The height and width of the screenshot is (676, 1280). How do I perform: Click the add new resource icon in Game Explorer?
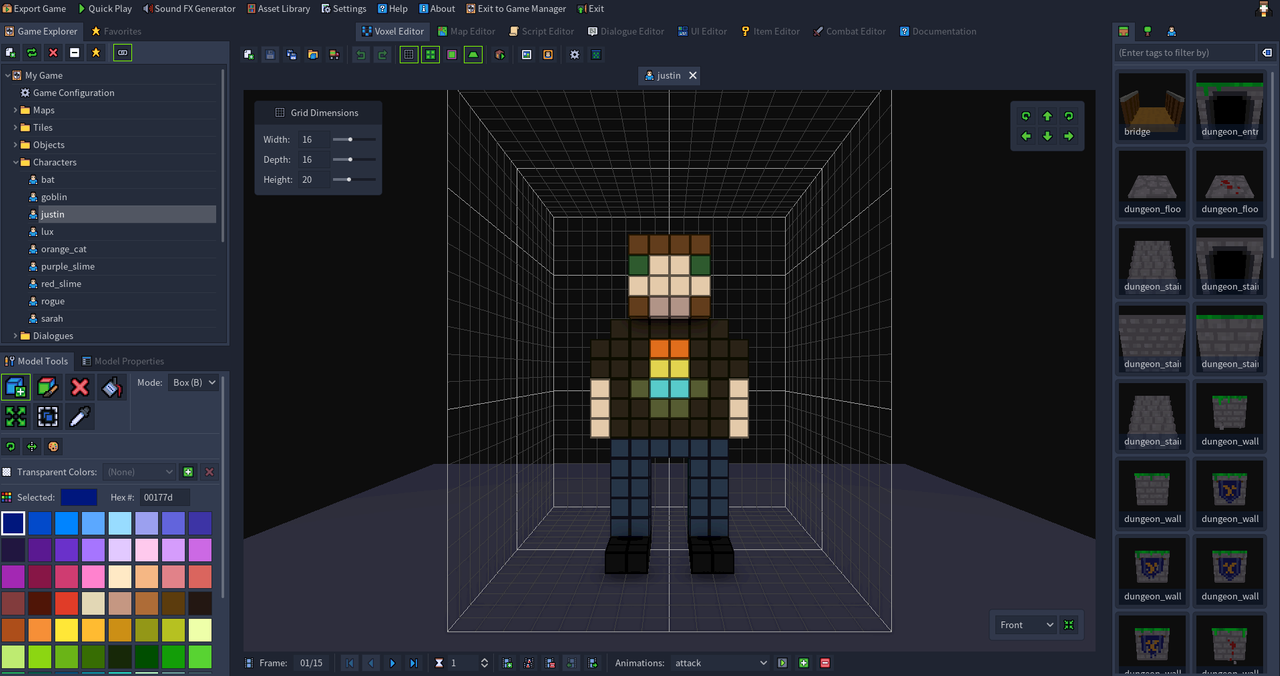[11, 52]
